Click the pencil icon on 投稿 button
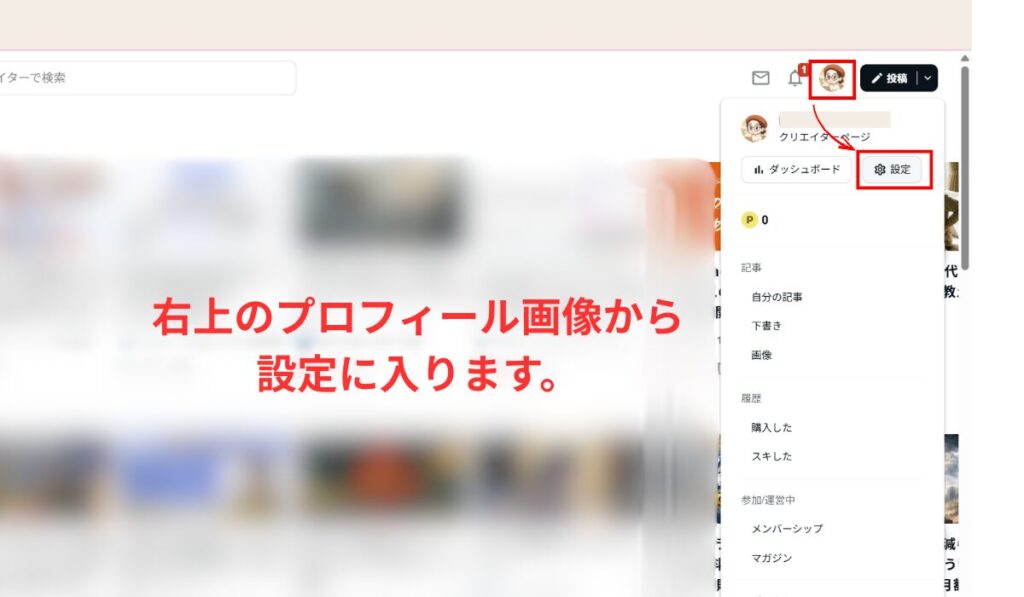 877,78
